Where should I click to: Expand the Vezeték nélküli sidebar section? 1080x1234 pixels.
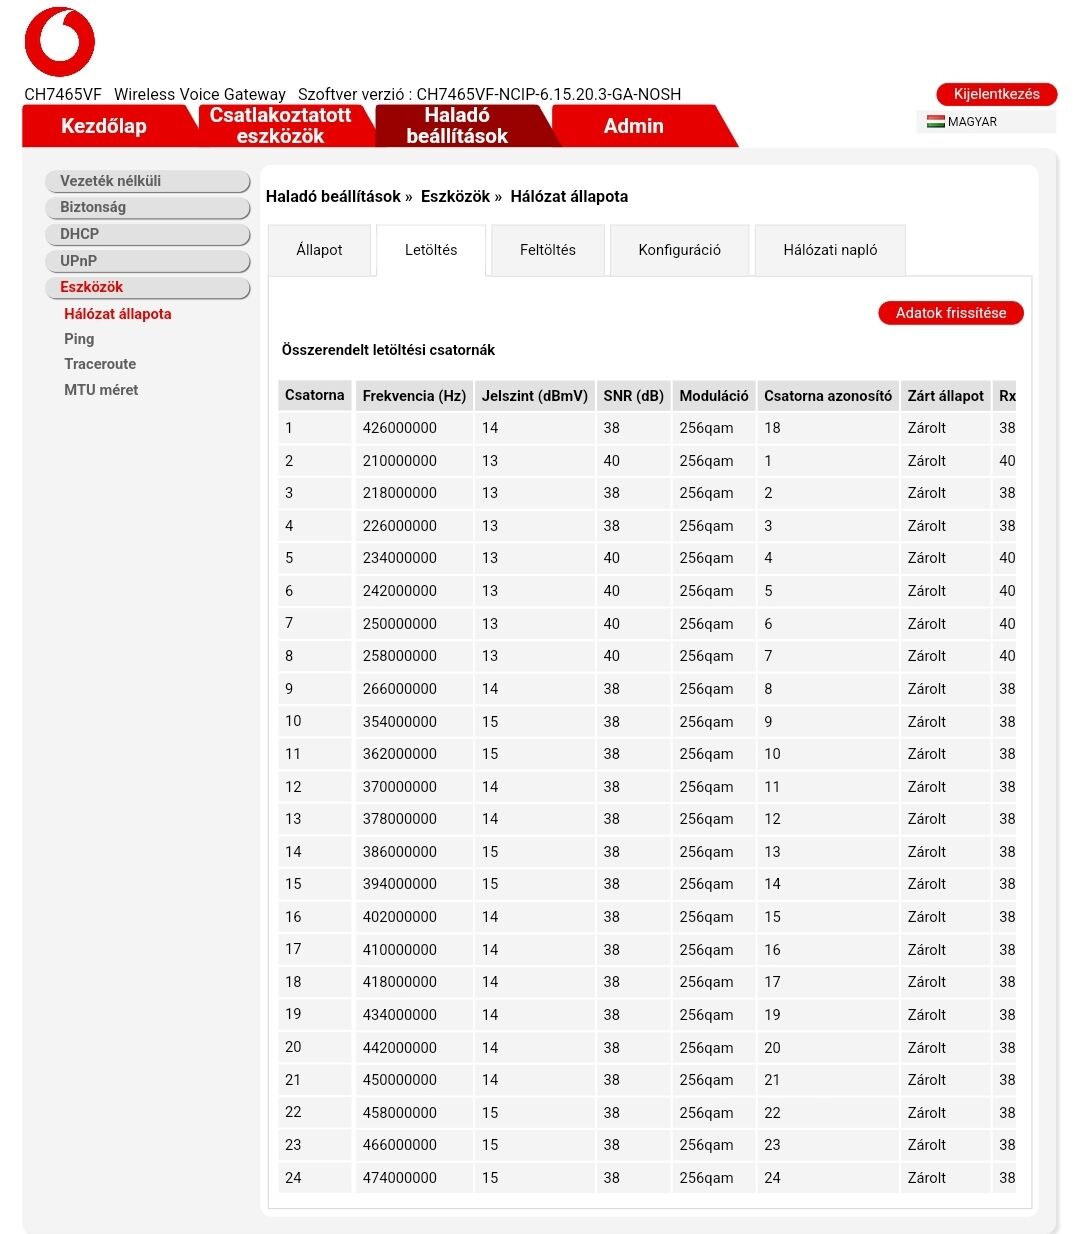tap(148, 181)
